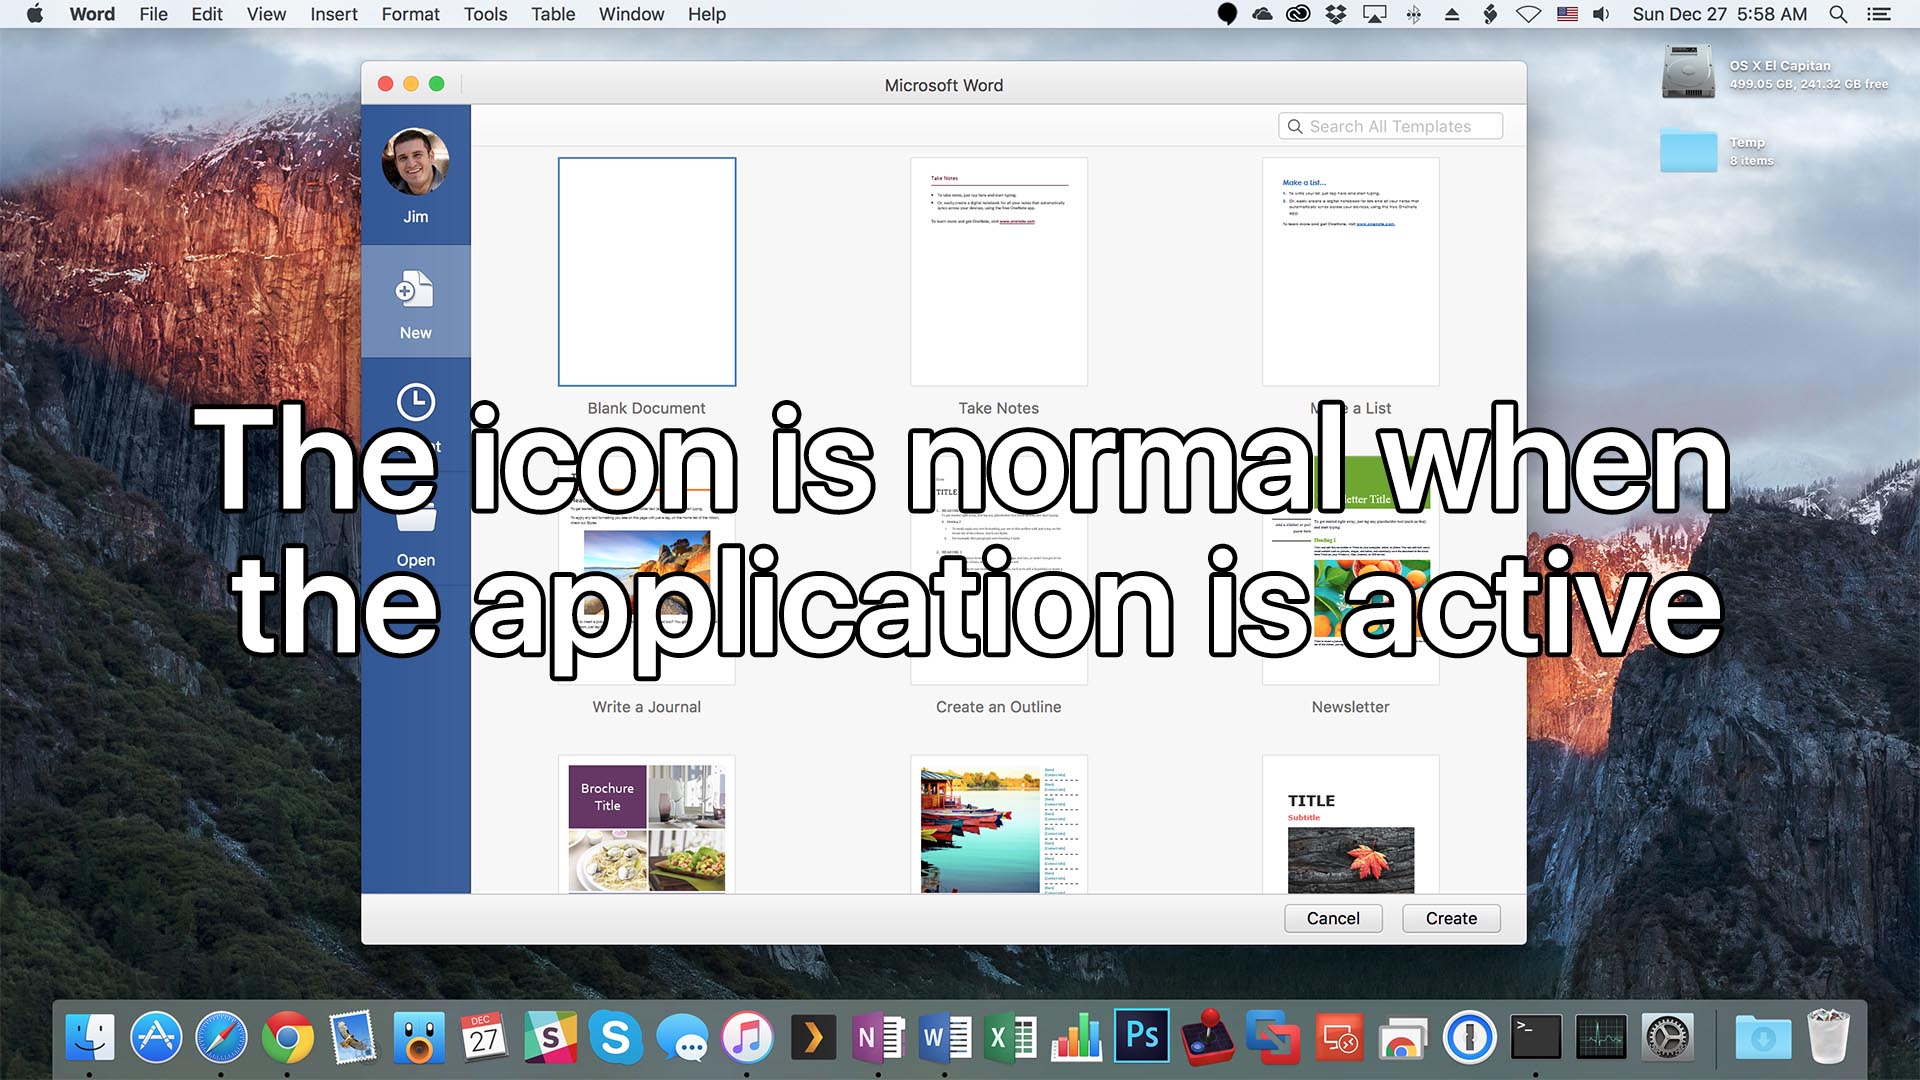1920x1080 pixels.
Task: Open the Dropbox menu bar icon
Action: [x=1336, y=14]
